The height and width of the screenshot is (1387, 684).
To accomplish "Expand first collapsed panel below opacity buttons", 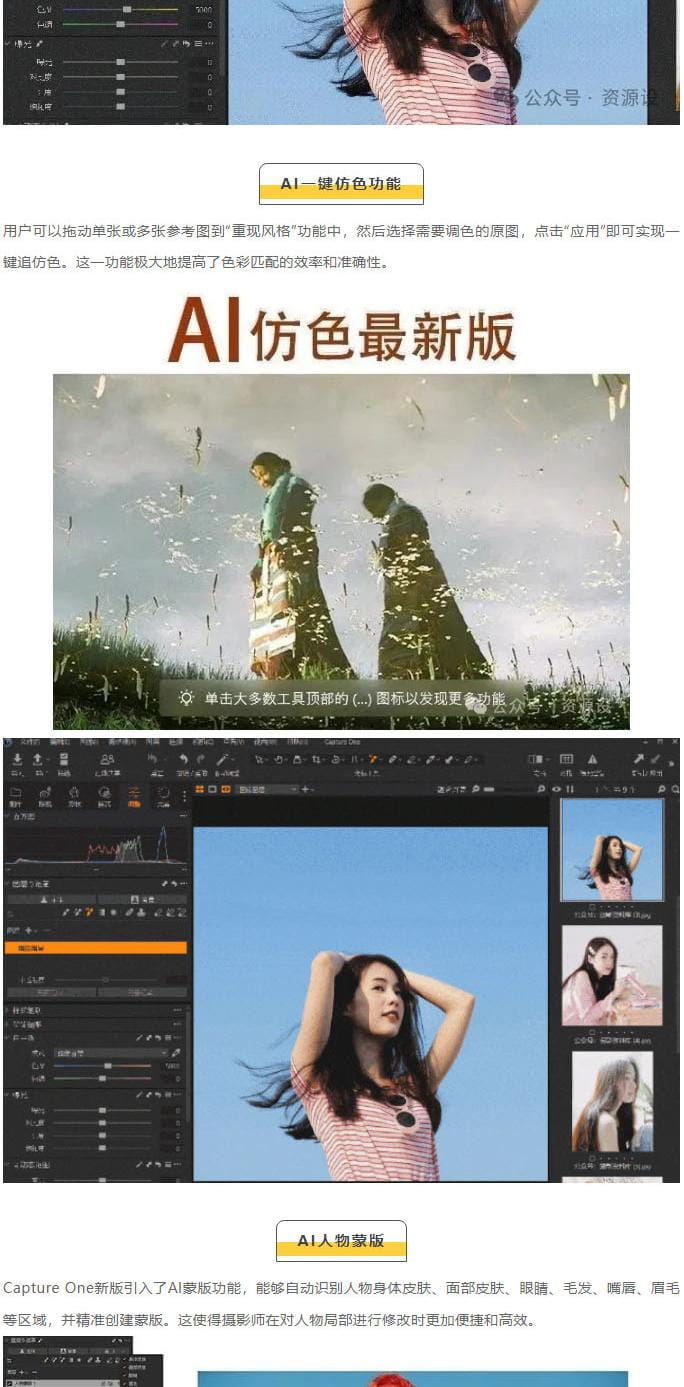I will point(8,1010).
